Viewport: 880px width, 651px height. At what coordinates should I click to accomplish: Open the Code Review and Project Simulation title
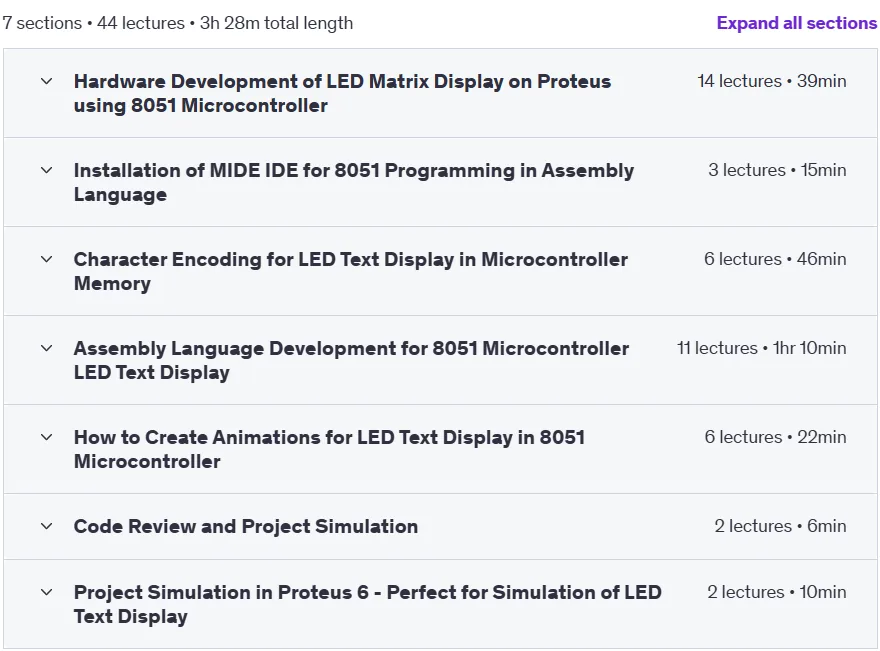246,526
